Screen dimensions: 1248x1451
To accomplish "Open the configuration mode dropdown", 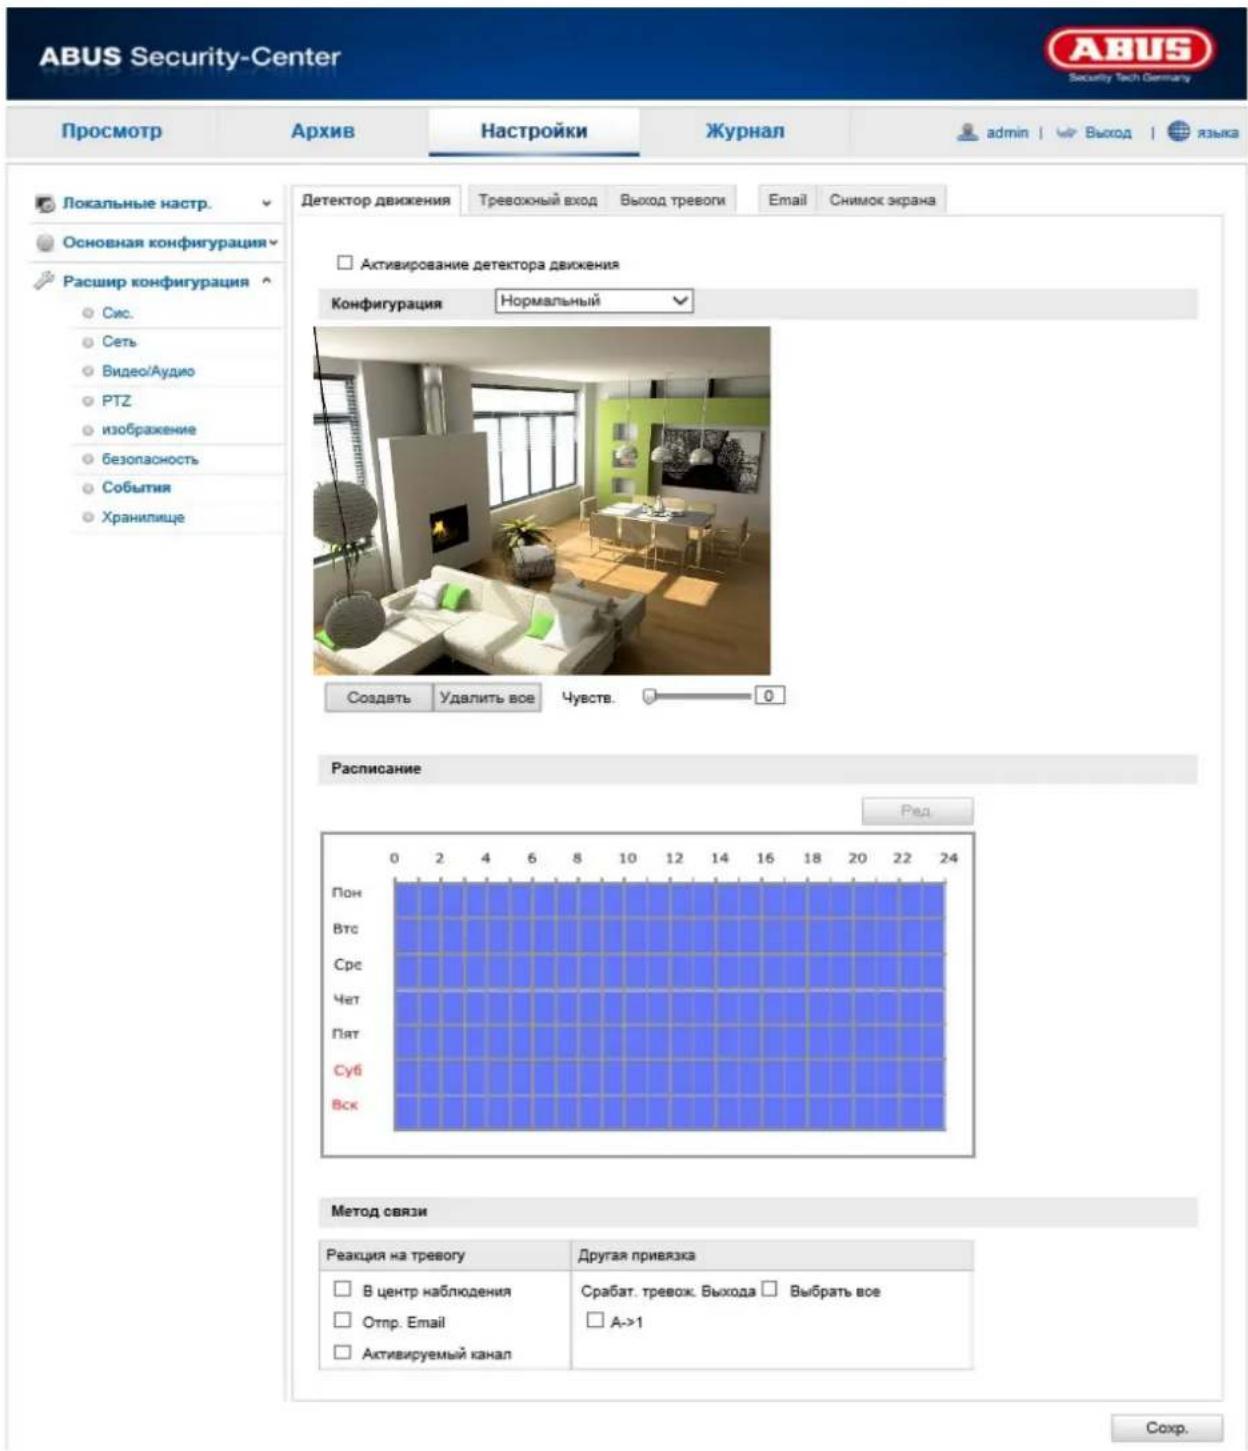I will (x=594, y=300).
